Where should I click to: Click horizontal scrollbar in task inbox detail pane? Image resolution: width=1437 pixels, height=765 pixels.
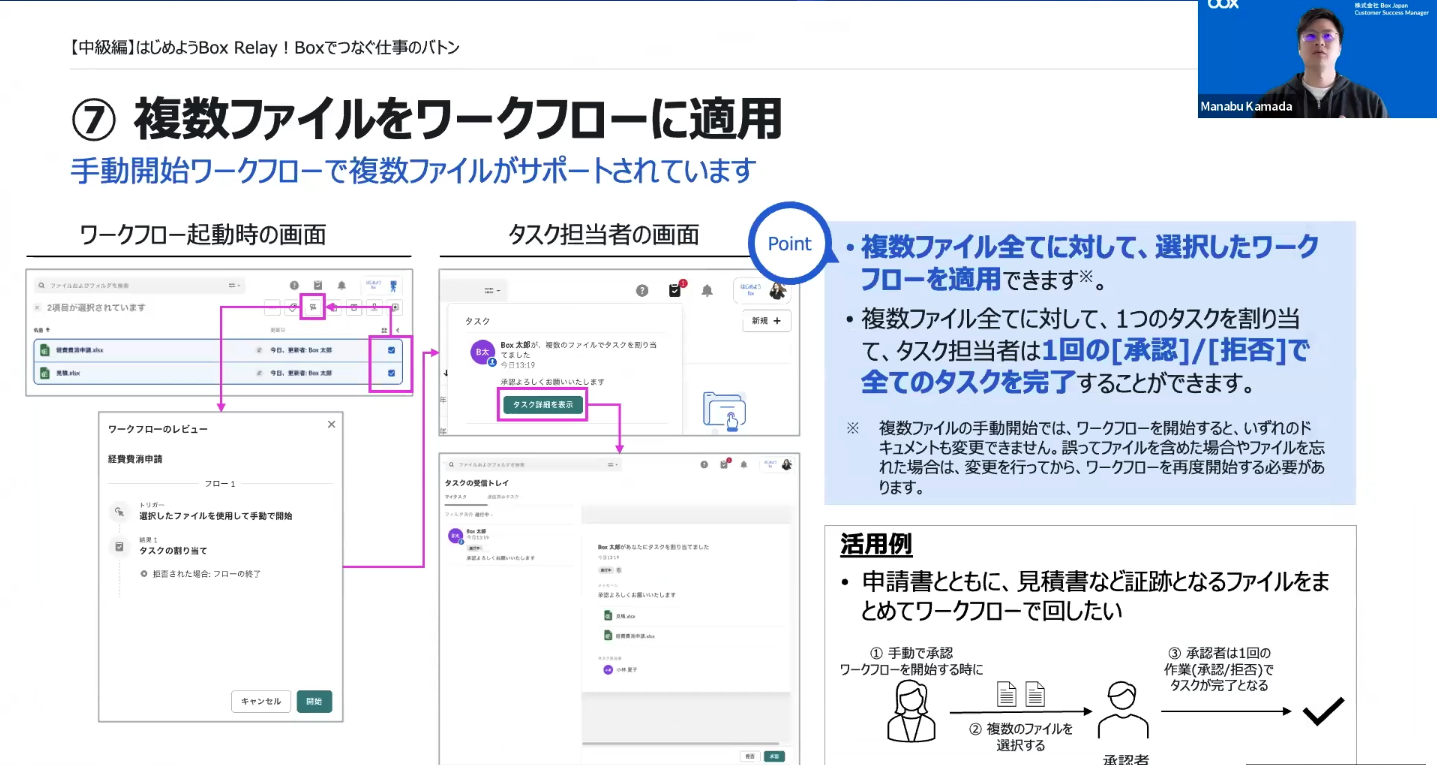[681, 744]
